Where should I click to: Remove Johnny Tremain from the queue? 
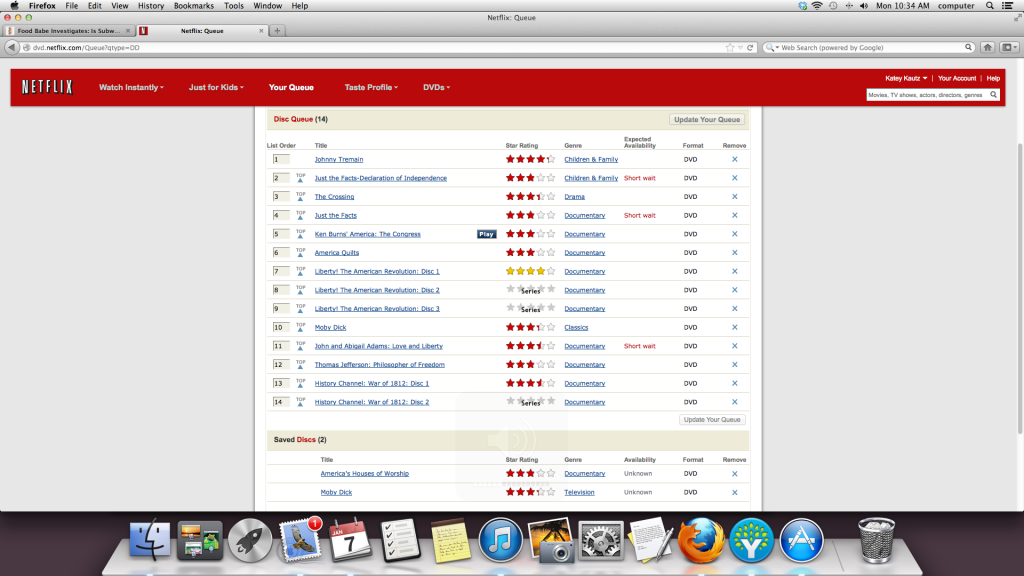click(x=735, y=159)
